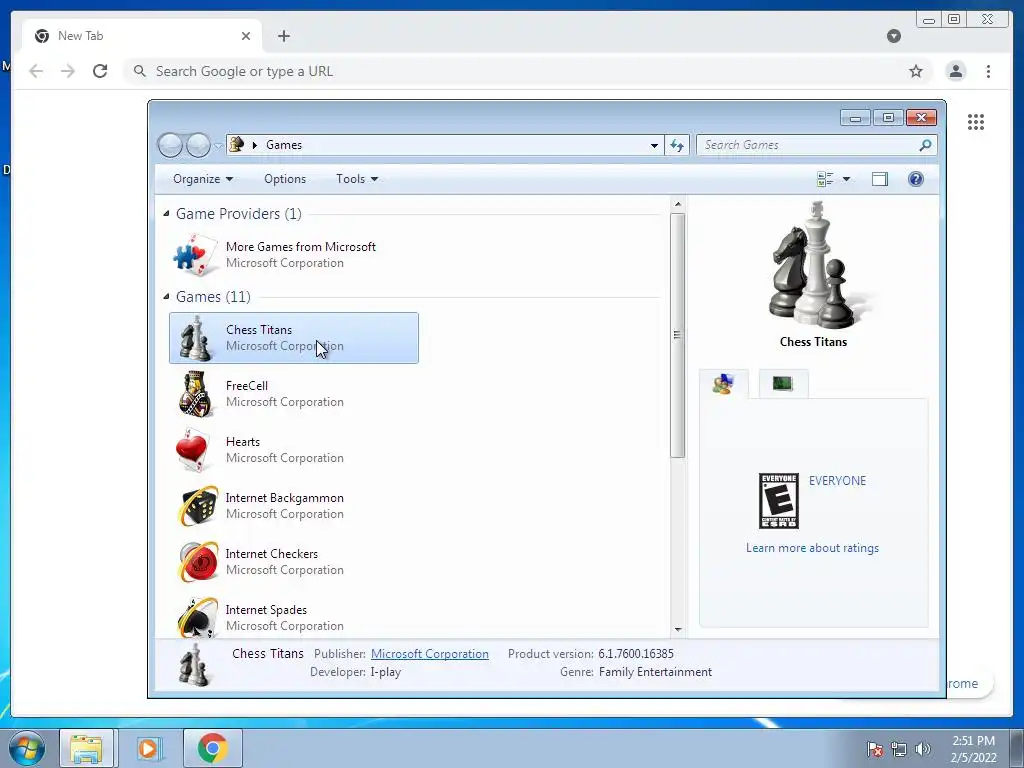Select the Internet Backgammon dice icon
Image resolution: width=1024 pixels, height=768 pixels.
[x=197, y=505]
